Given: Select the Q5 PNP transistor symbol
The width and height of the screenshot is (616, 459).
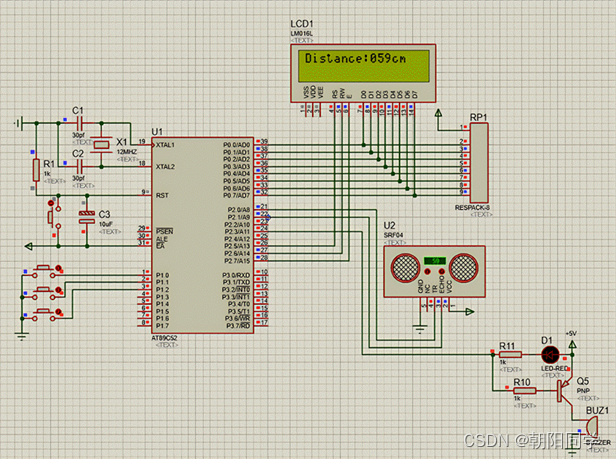Looking at the screenshot, I should point(565,391).
